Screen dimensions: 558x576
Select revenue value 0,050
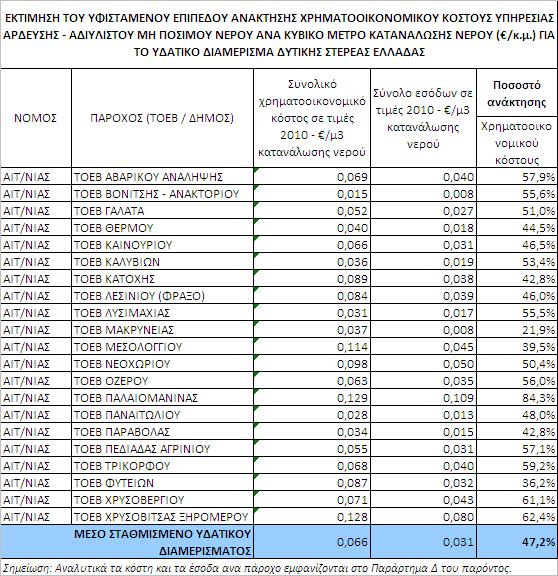[x=424, y=364]
